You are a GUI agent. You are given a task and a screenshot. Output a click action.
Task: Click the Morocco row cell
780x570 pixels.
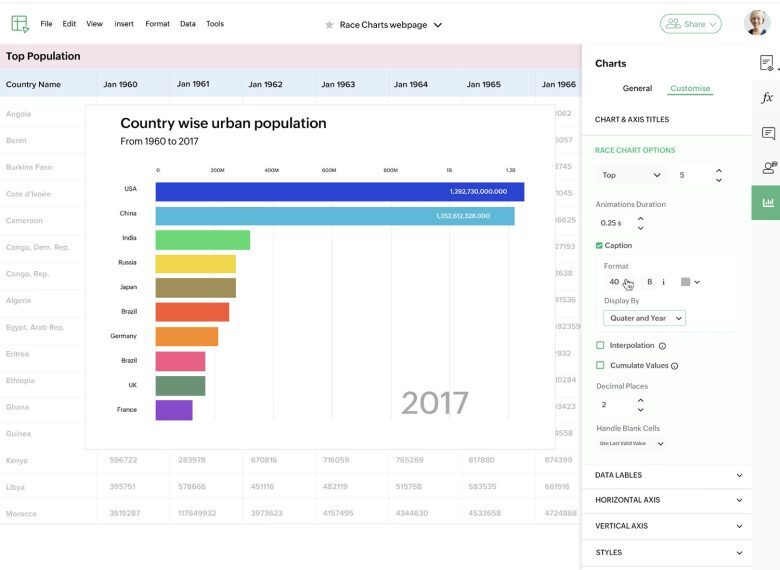pyautogui.click(x=48, y=513)
